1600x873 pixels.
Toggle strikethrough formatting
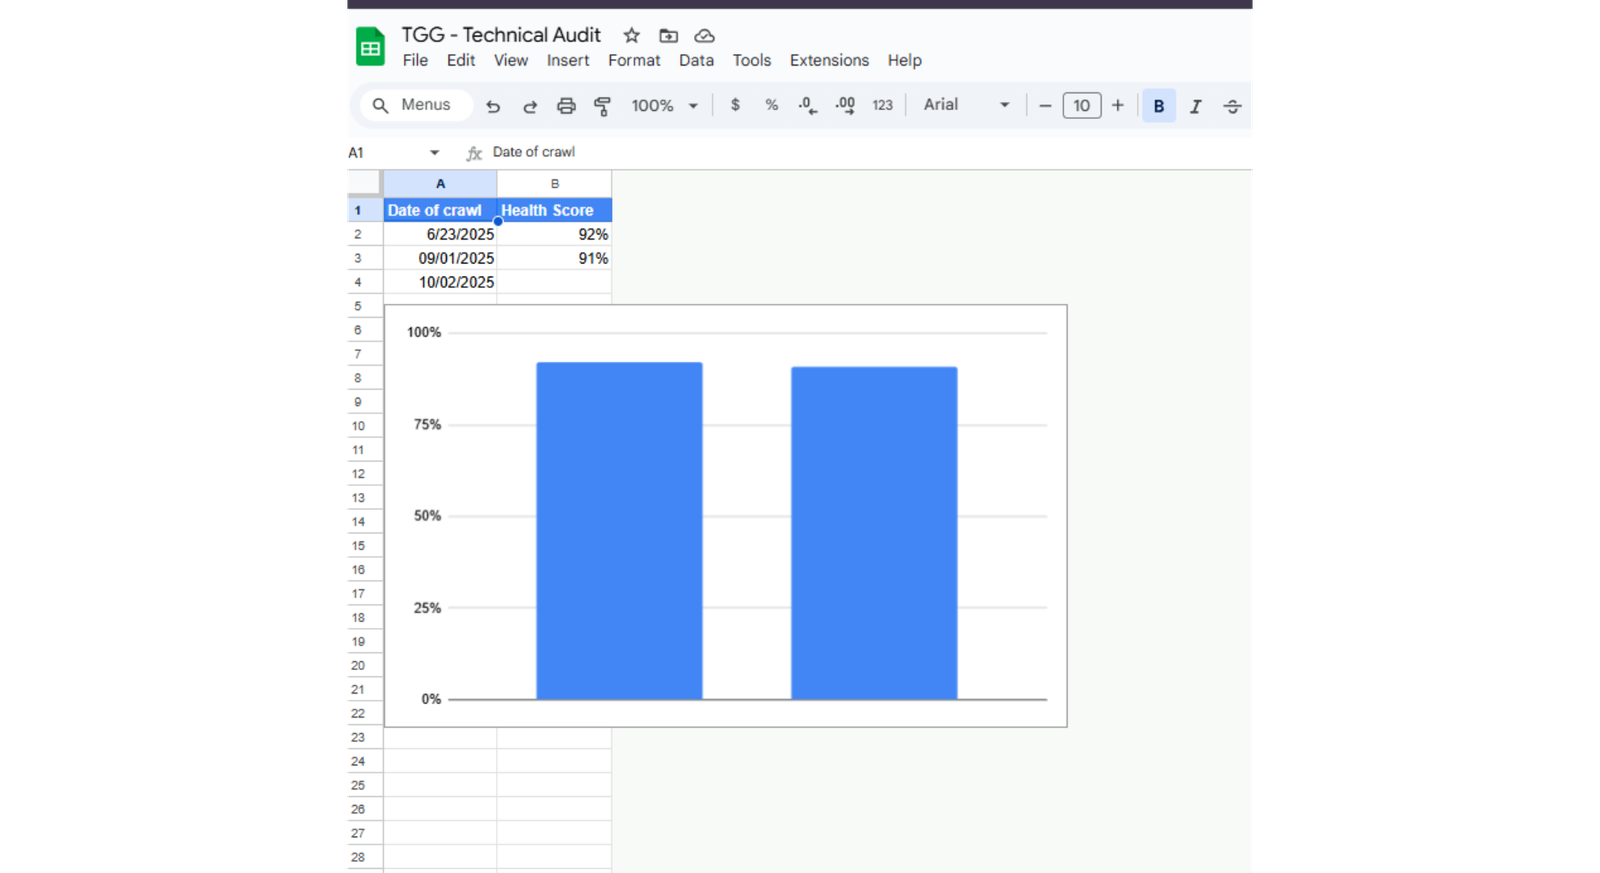tap(1232, 106)
